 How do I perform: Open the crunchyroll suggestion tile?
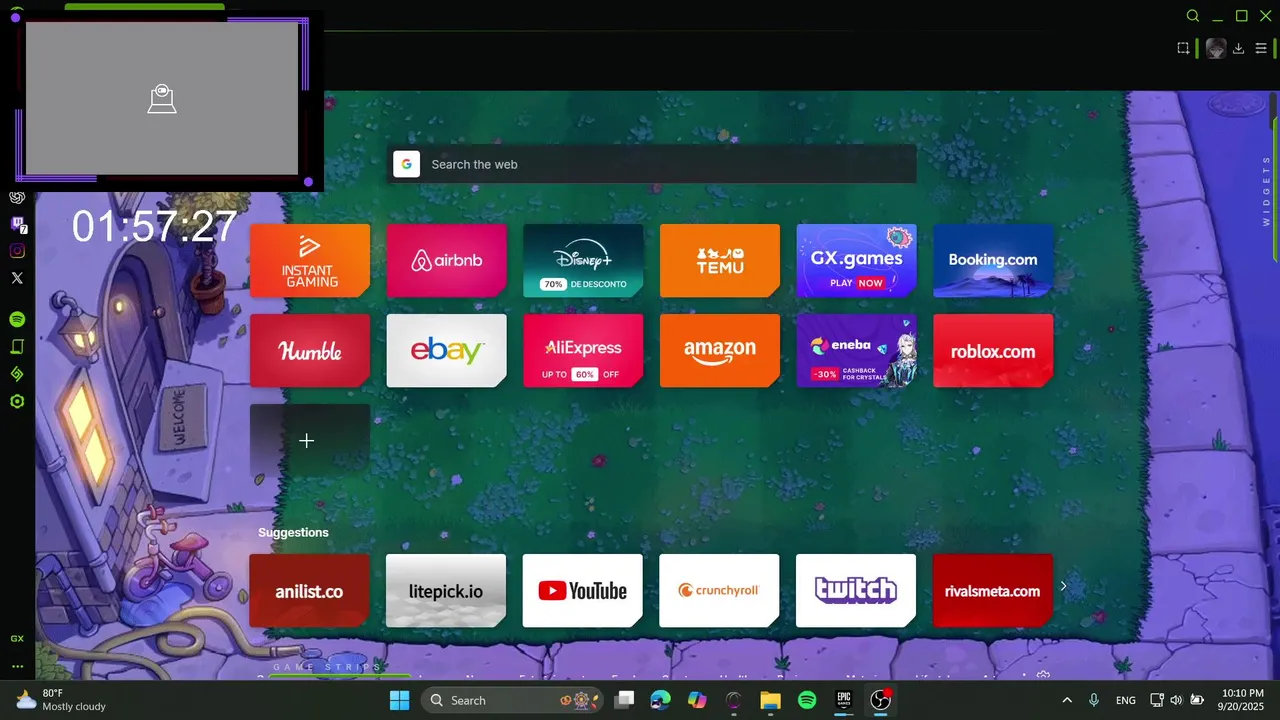click(719, 591)
